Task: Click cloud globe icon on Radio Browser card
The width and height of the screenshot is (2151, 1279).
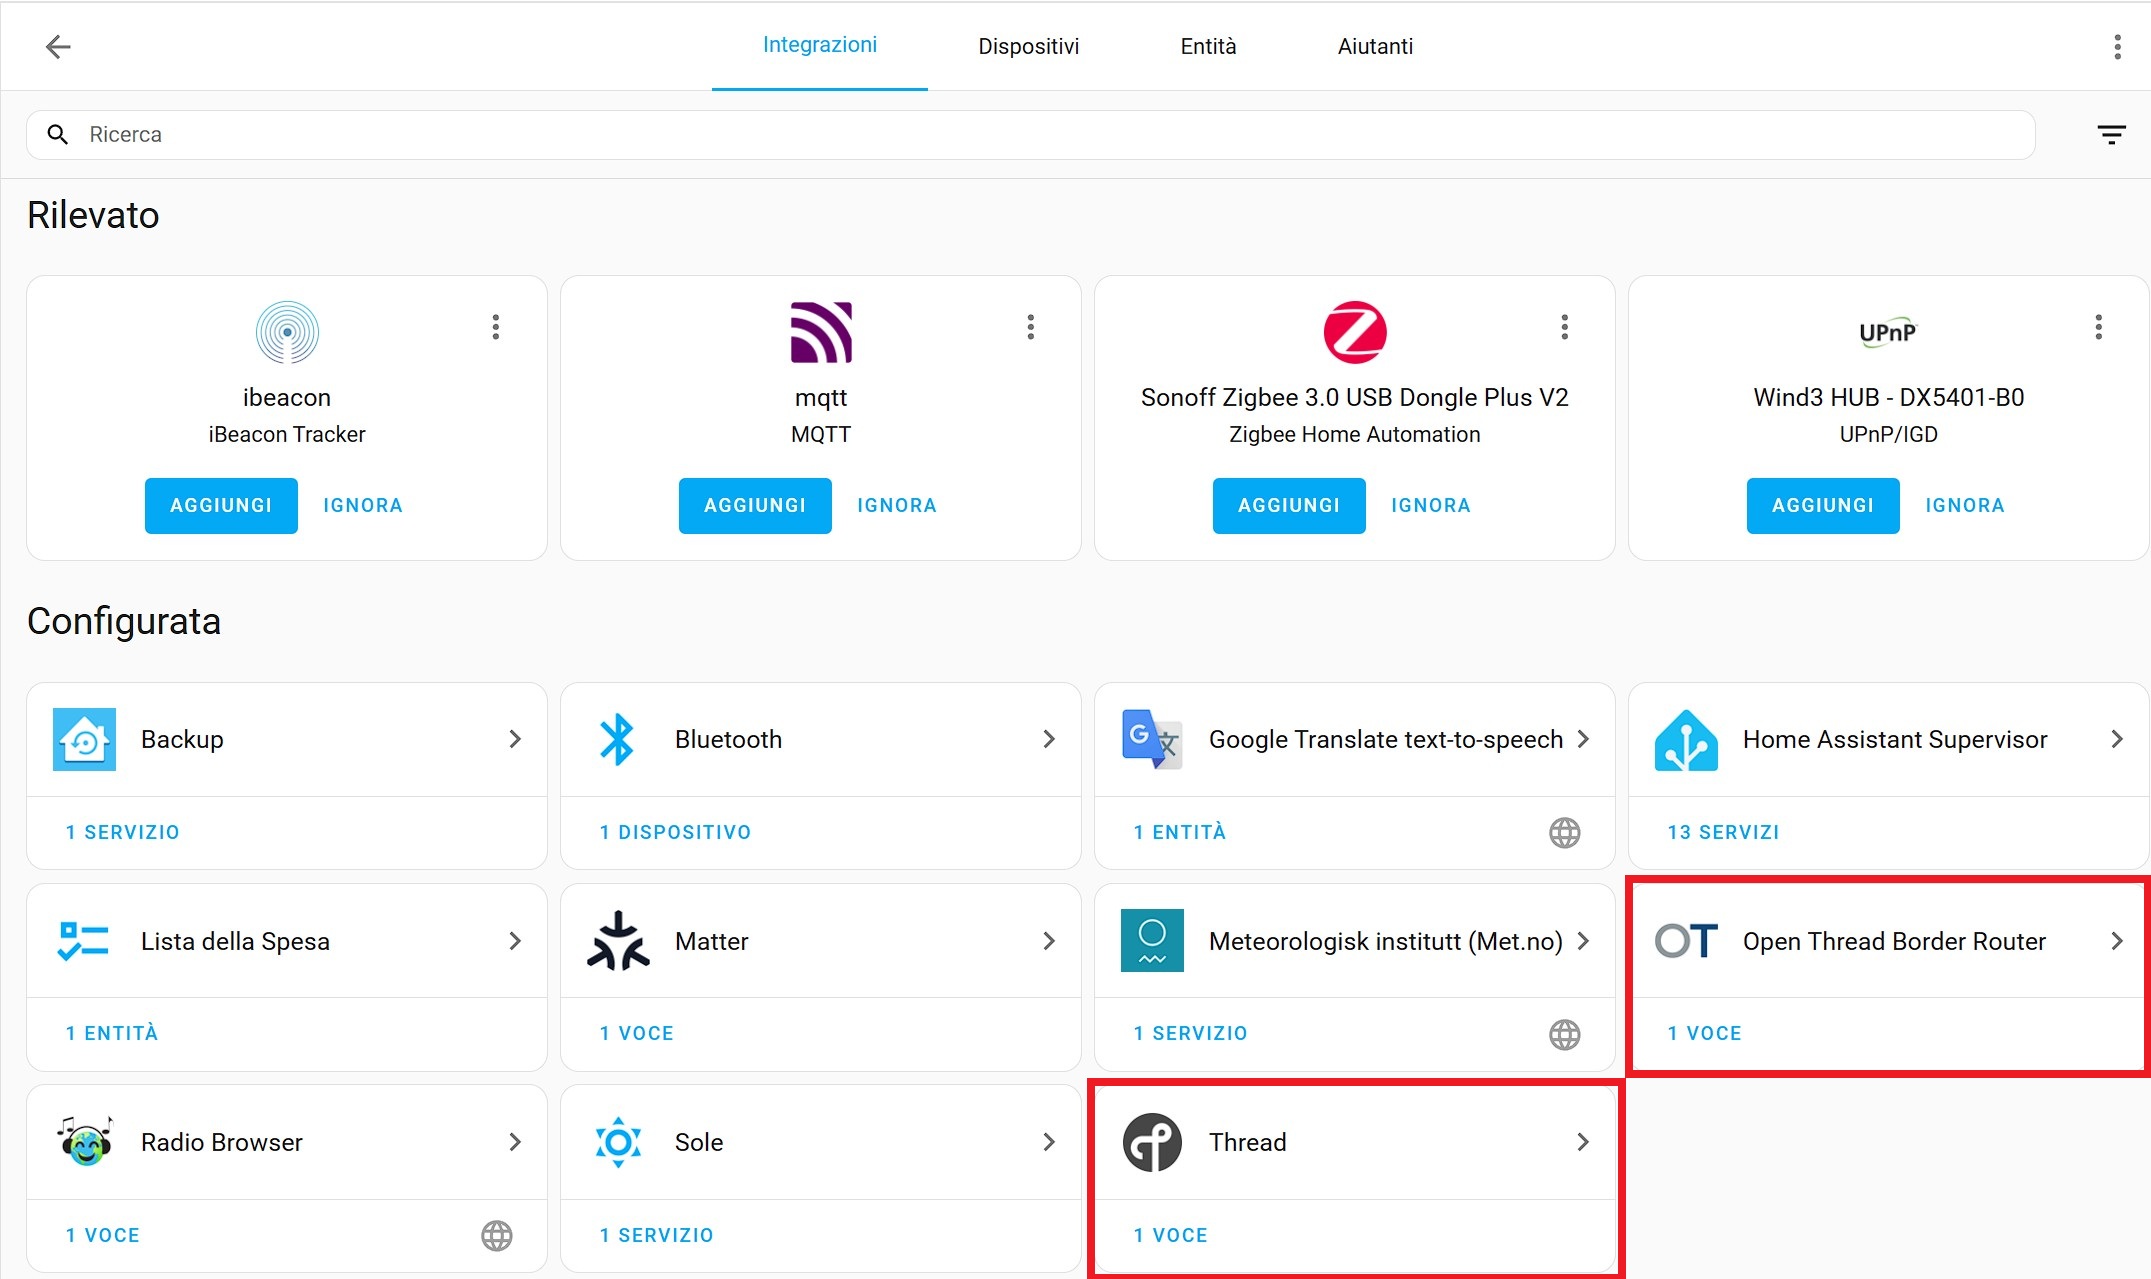Action: coord(496,1235)
